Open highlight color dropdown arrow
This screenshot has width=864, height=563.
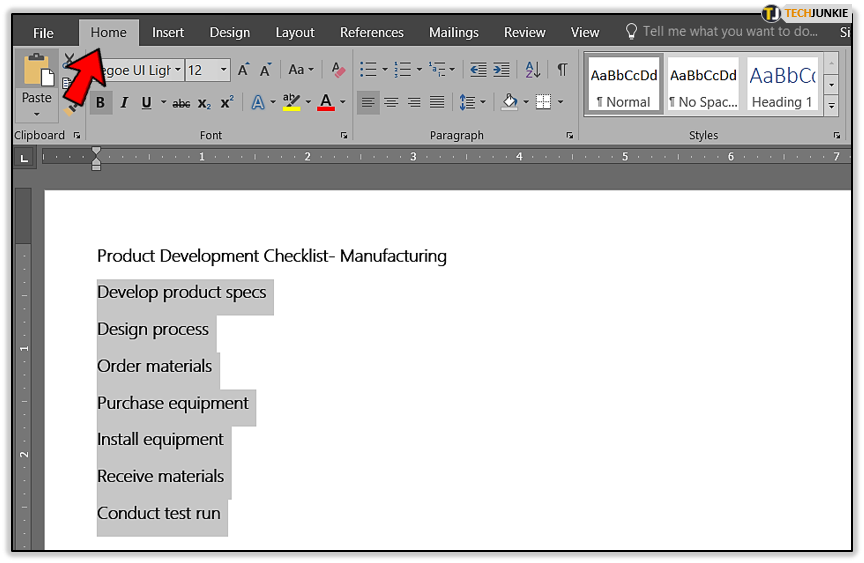pyautogui.click(x=308, y=102)
